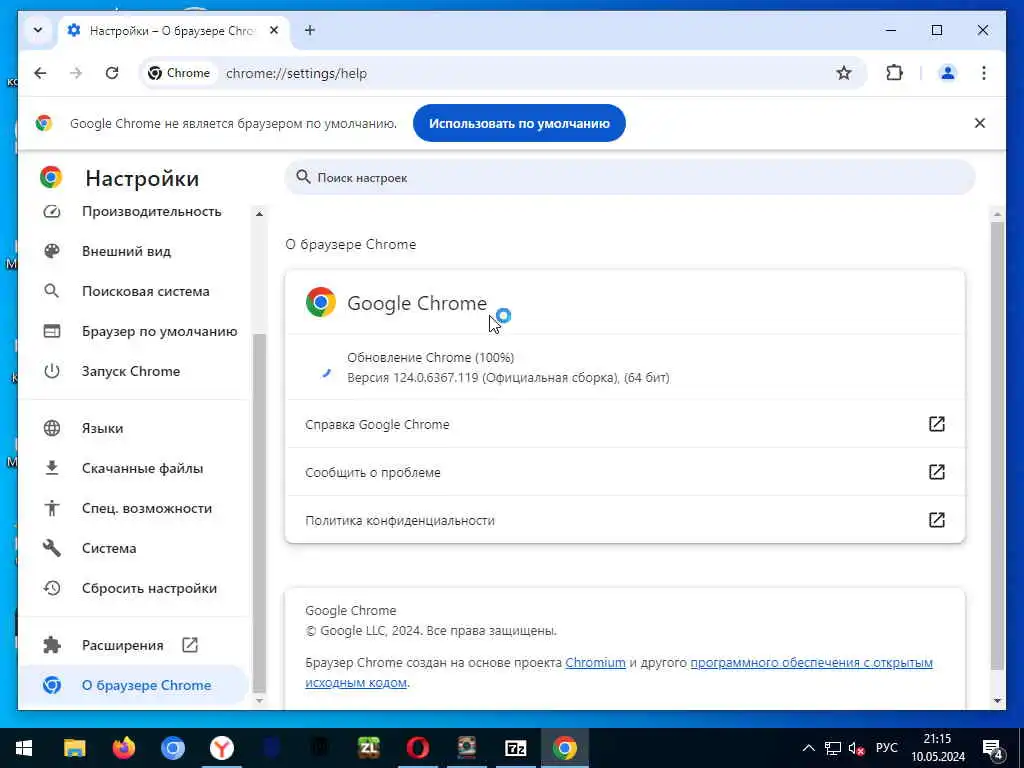Open the profile avatar menu
The width and height of the screenshot is (1024, 768).
tap(948, 73)
